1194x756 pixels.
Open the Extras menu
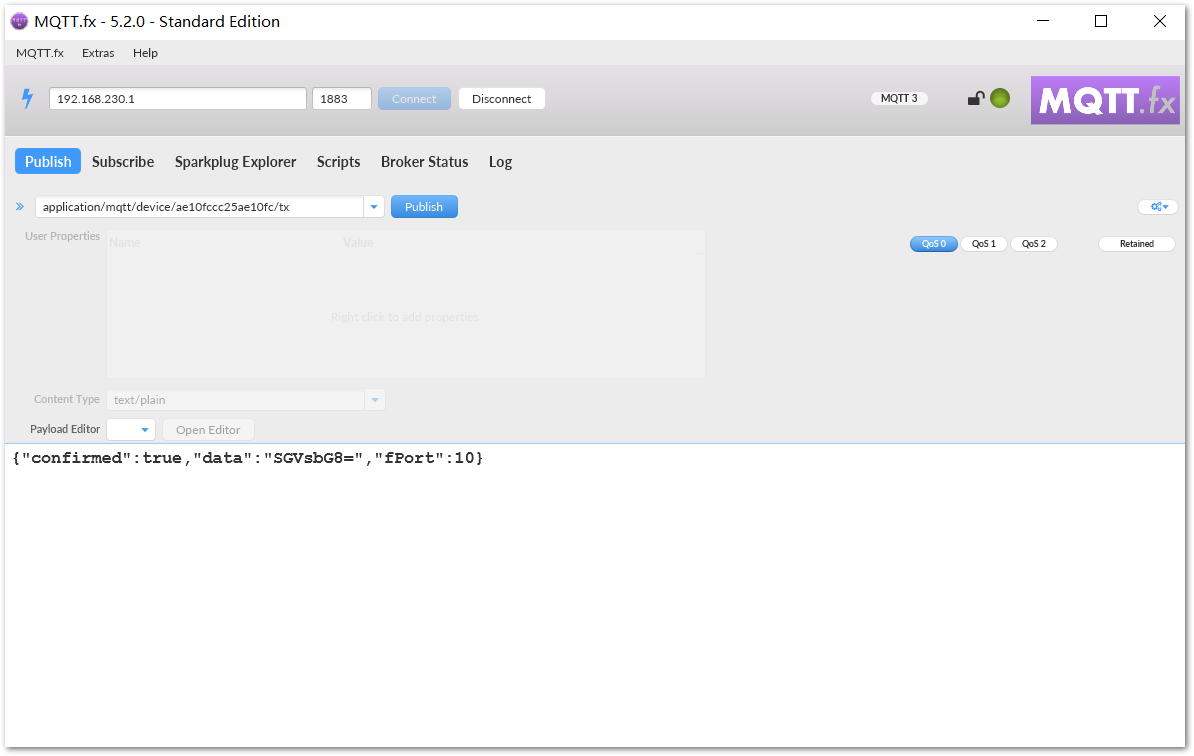pos(98,53)
